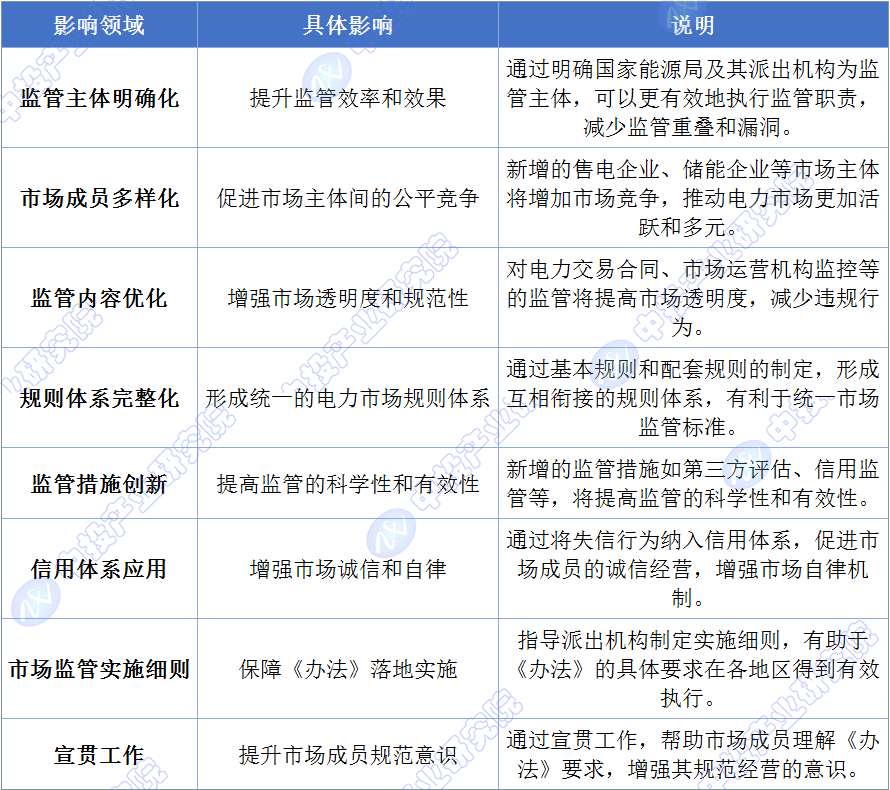Select the 信用体系应用 cell
Viewport: 890px width, 790px height.
click(x=99, y=569)
